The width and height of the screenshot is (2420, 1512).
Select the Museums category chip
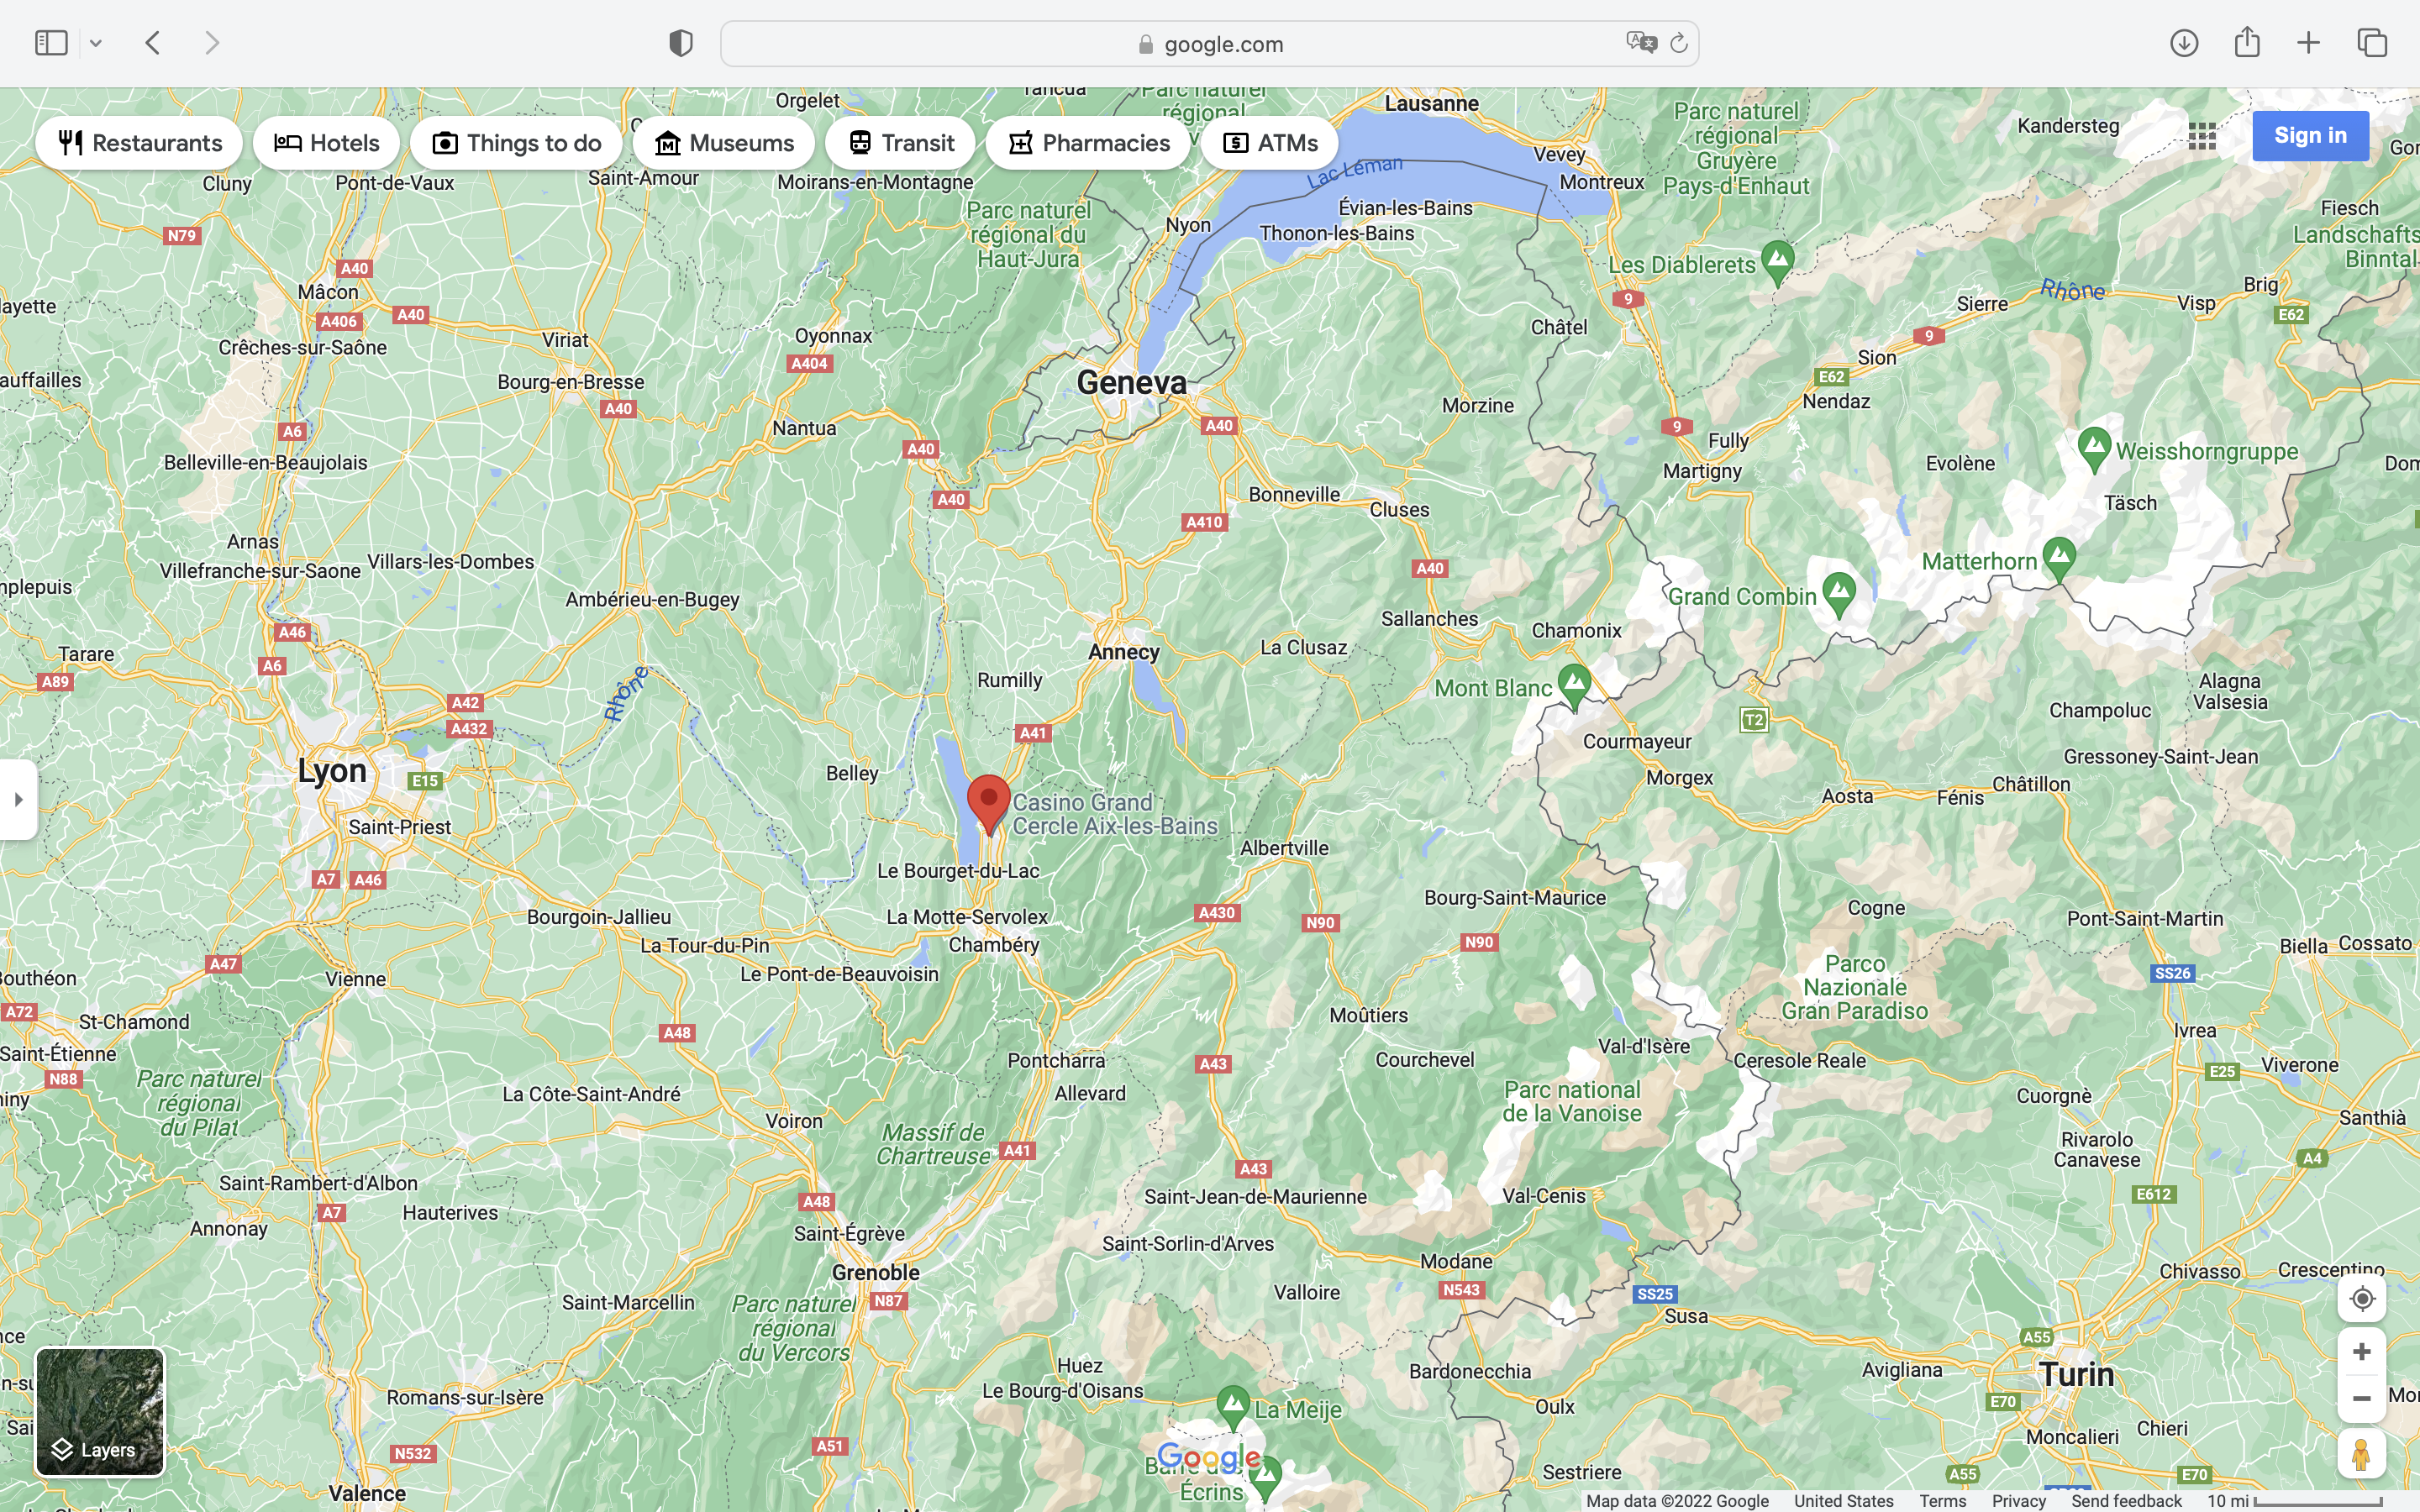[724, 143]
